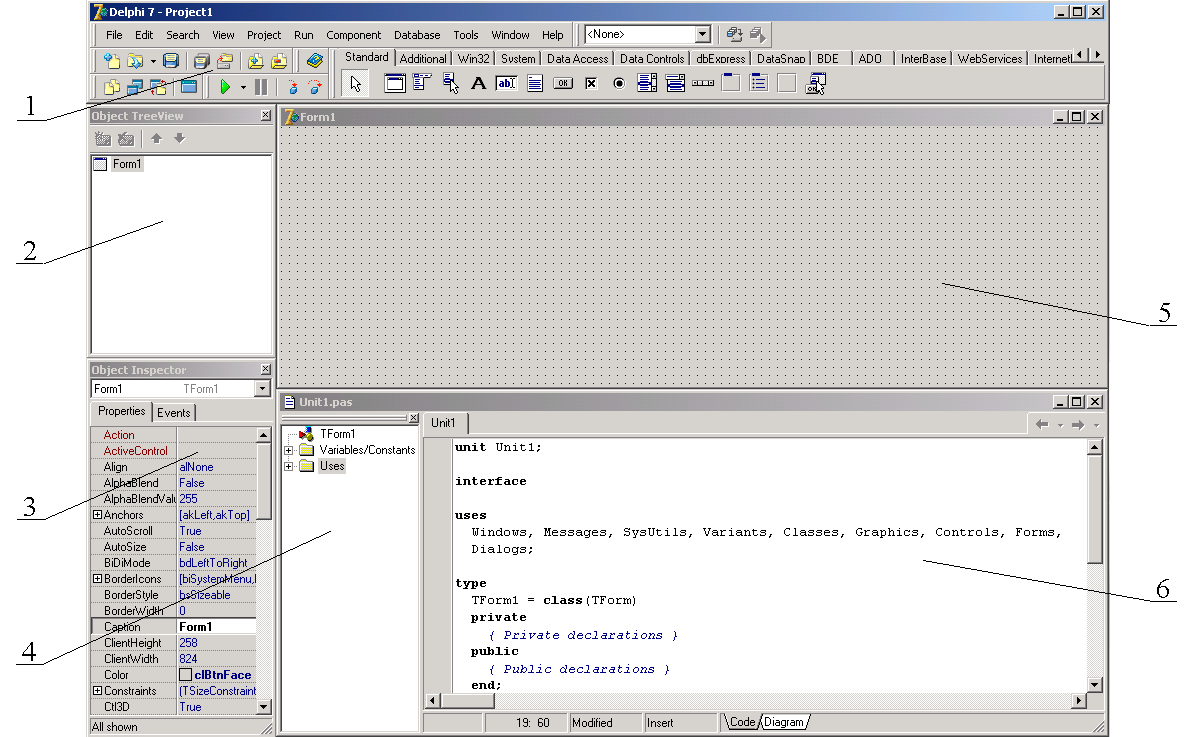This screenshot has height=737, width=1200.
Task: Open the desktop layout <None> dropdown
Action: point(703,34)
